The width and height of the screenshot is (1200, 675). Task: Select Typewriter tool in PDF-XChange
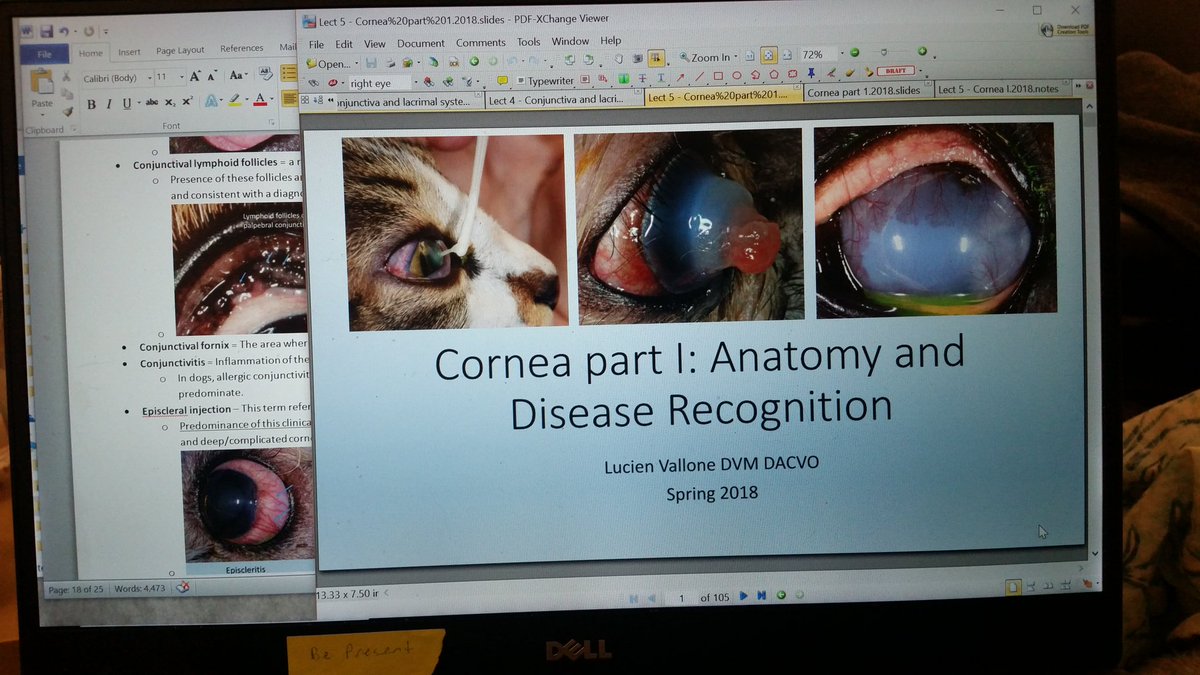(545, 80)
